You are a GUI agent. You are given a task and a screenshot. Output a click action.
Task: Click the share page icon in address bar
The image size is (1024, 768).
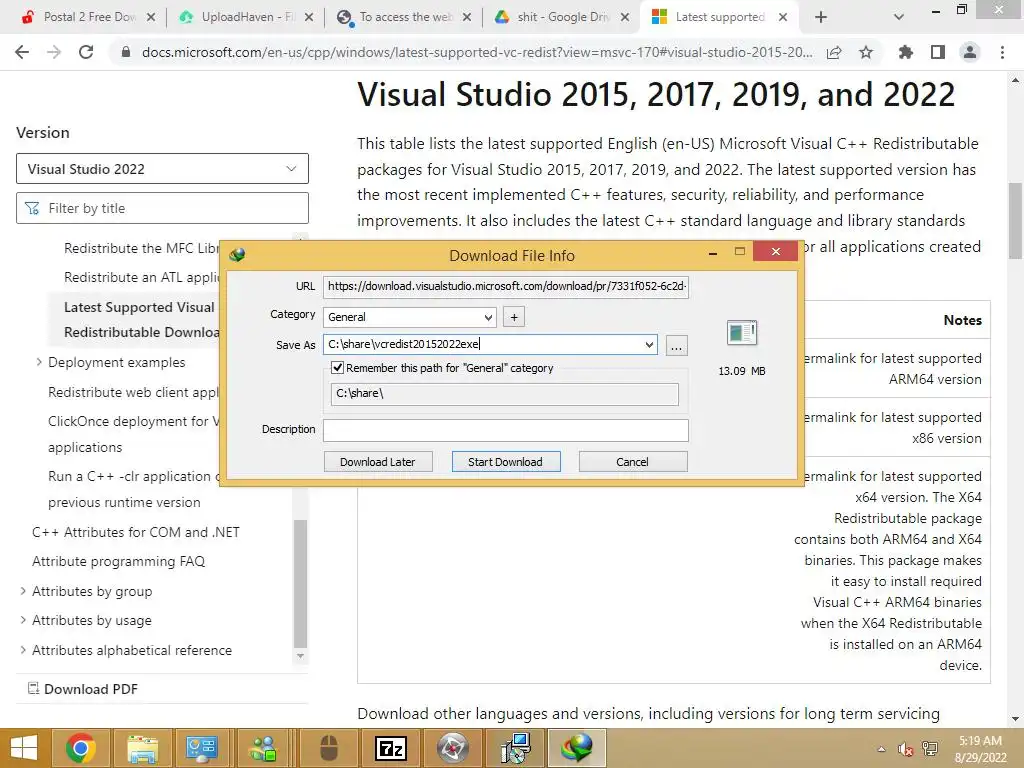click(834, 52)
